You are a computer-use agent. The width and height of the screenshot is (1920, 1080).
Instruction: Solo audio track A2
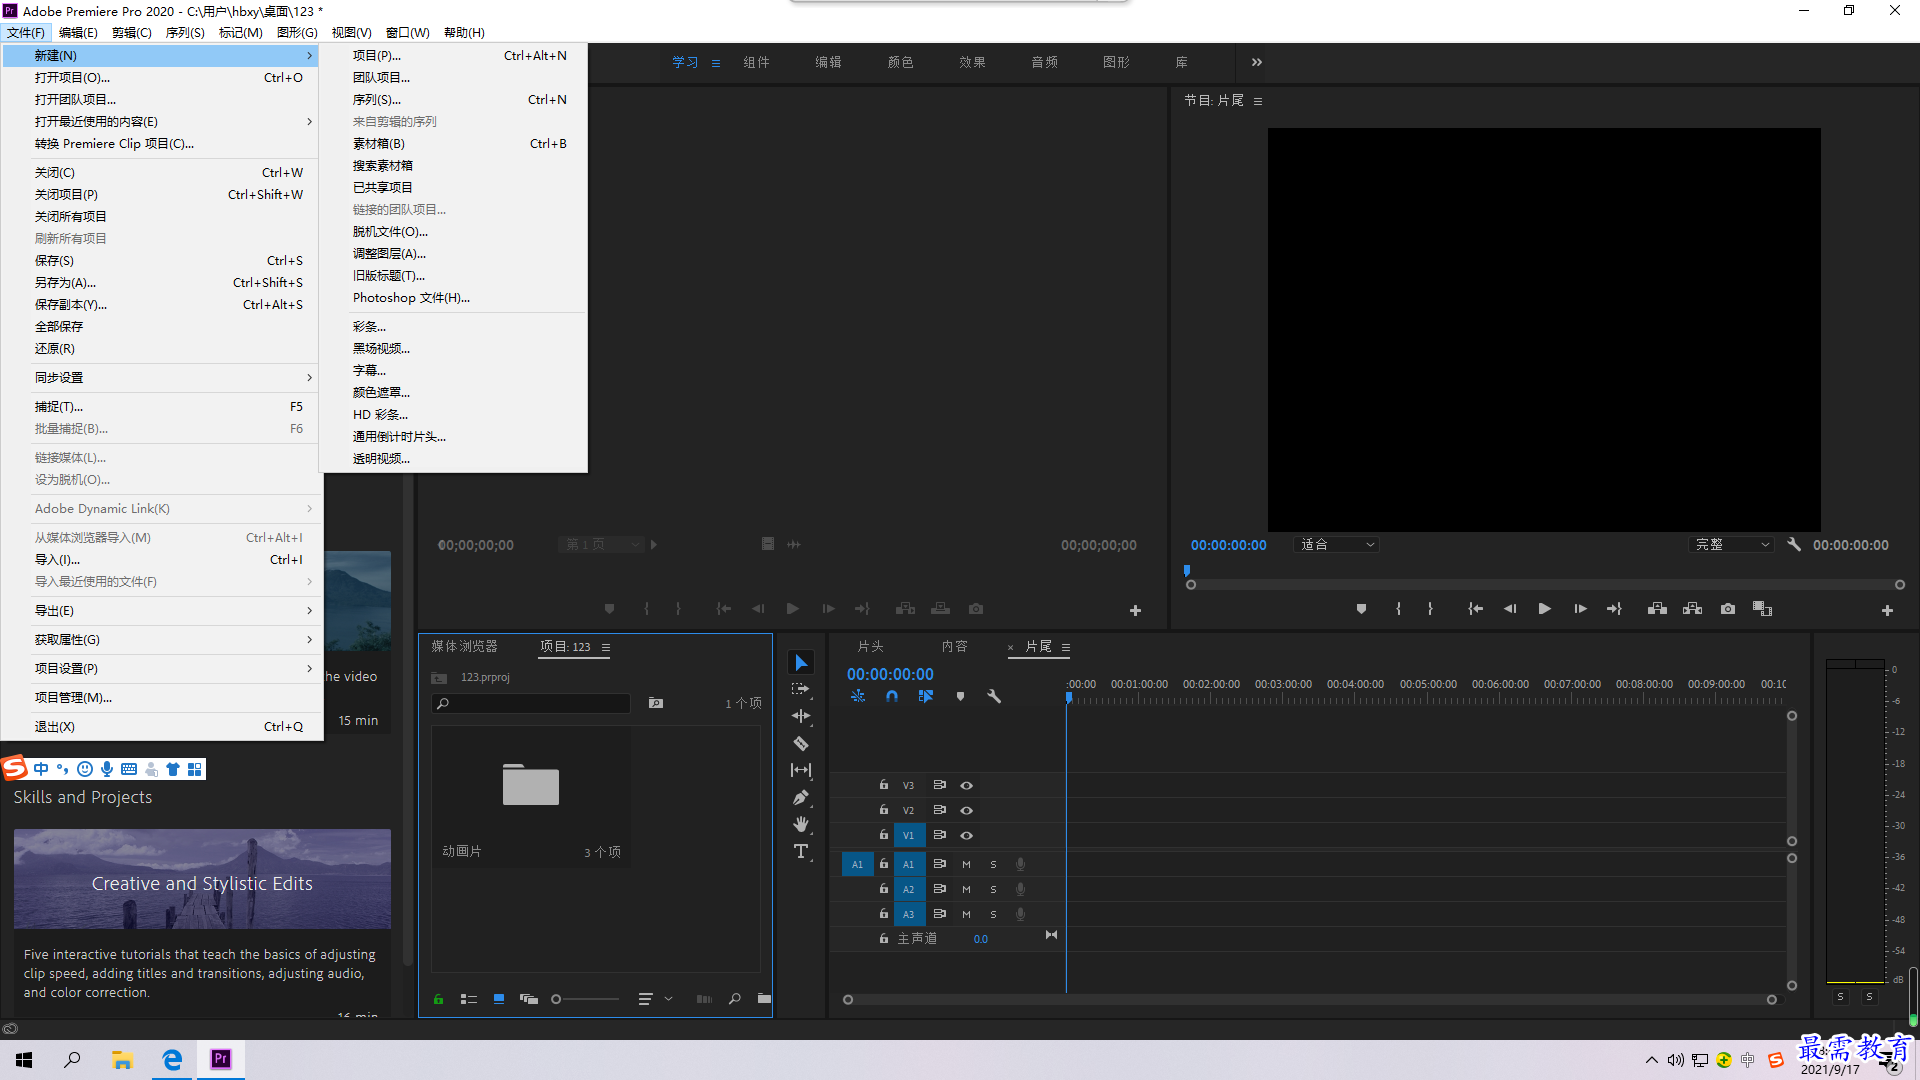pyautogui.click(x=993, y=890)
